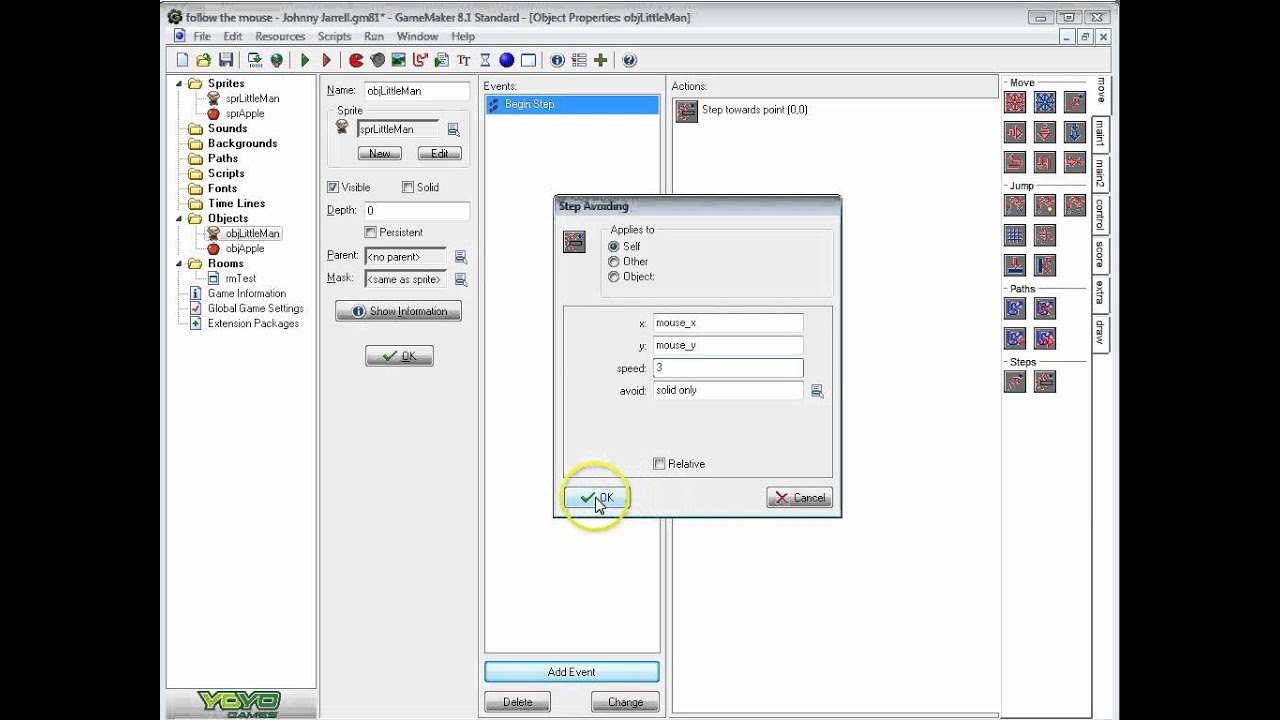Click the Add Event button

pos(572,672)
